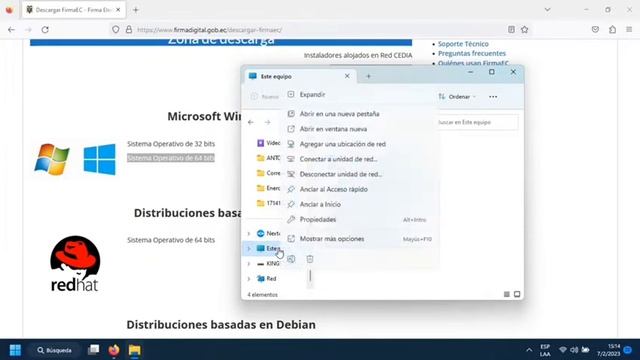This screenshot has height=360, width=640.
Task: Open the ANT folder in Explorer sidebar
Action: click(x=268, y=158)
